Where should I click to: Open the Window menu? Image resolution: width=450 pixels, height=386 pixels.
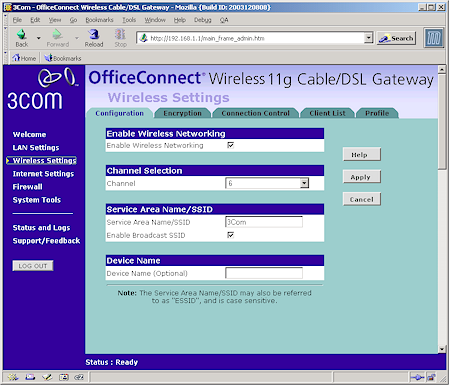(155, 20)
